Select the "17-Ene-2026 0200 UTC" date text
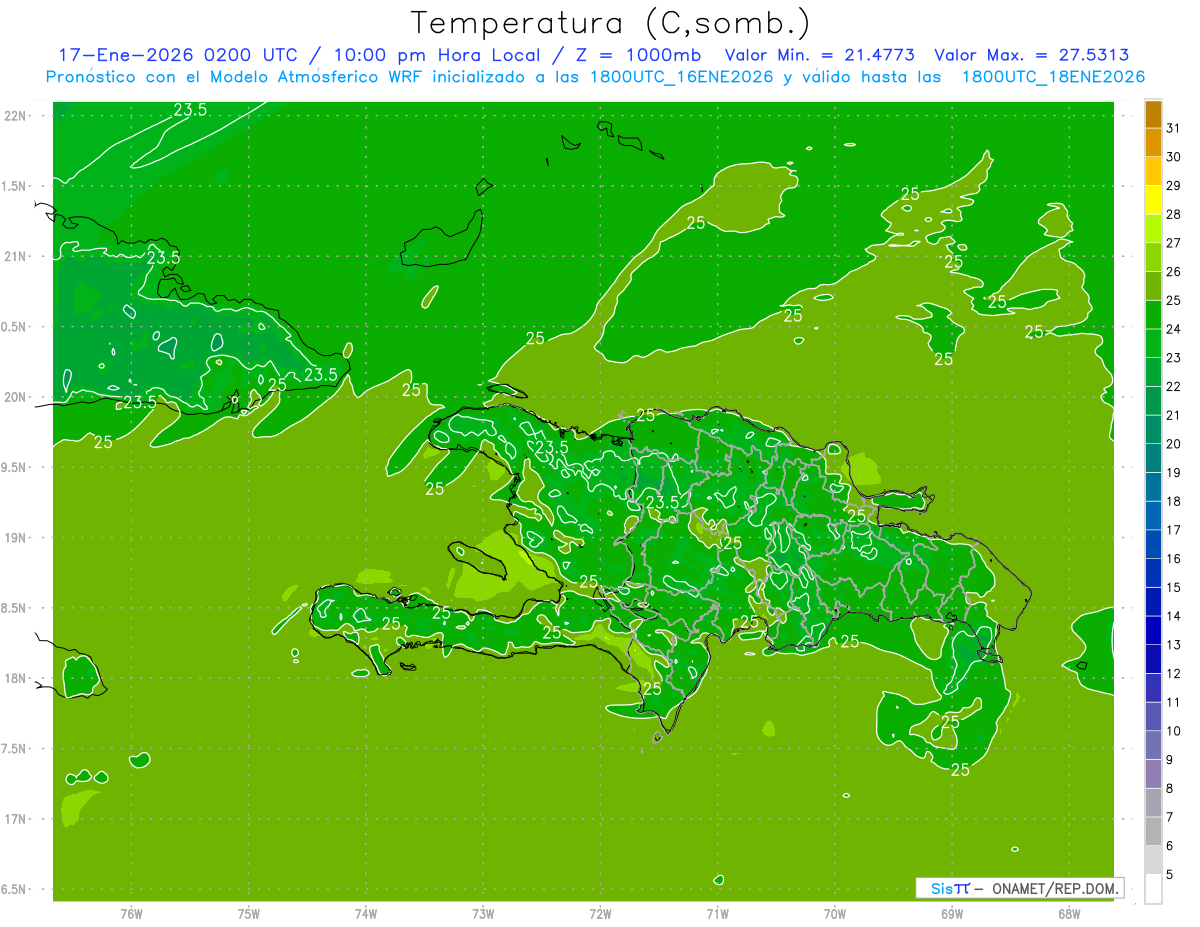This screenshot has height=927, width=1200. (x=178, y=55)
